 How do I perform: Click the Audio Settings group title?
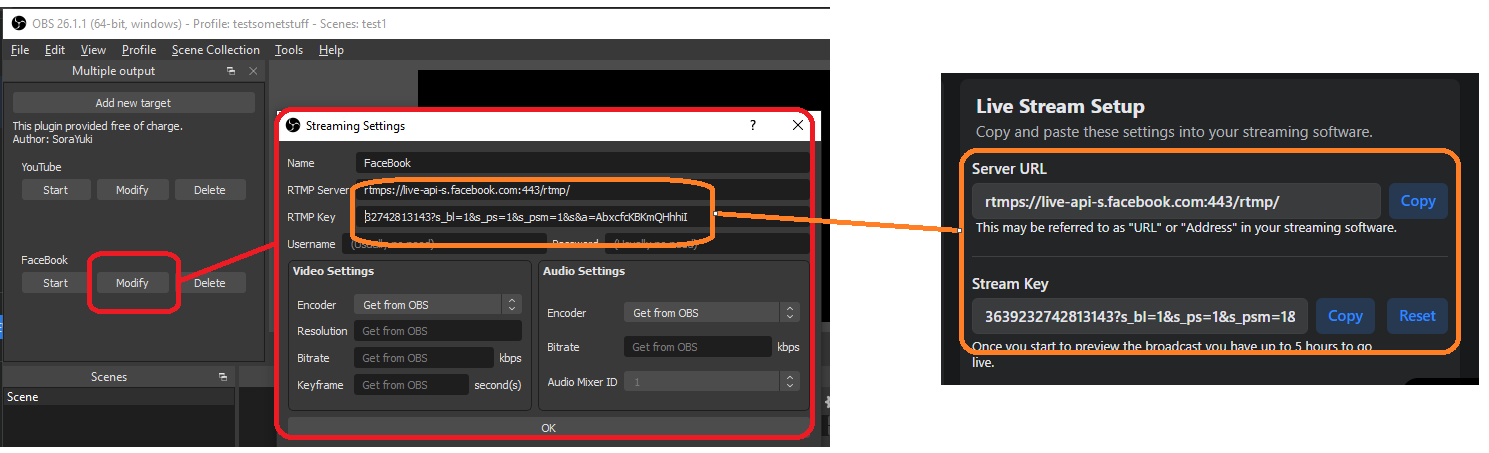pos(584,271)
